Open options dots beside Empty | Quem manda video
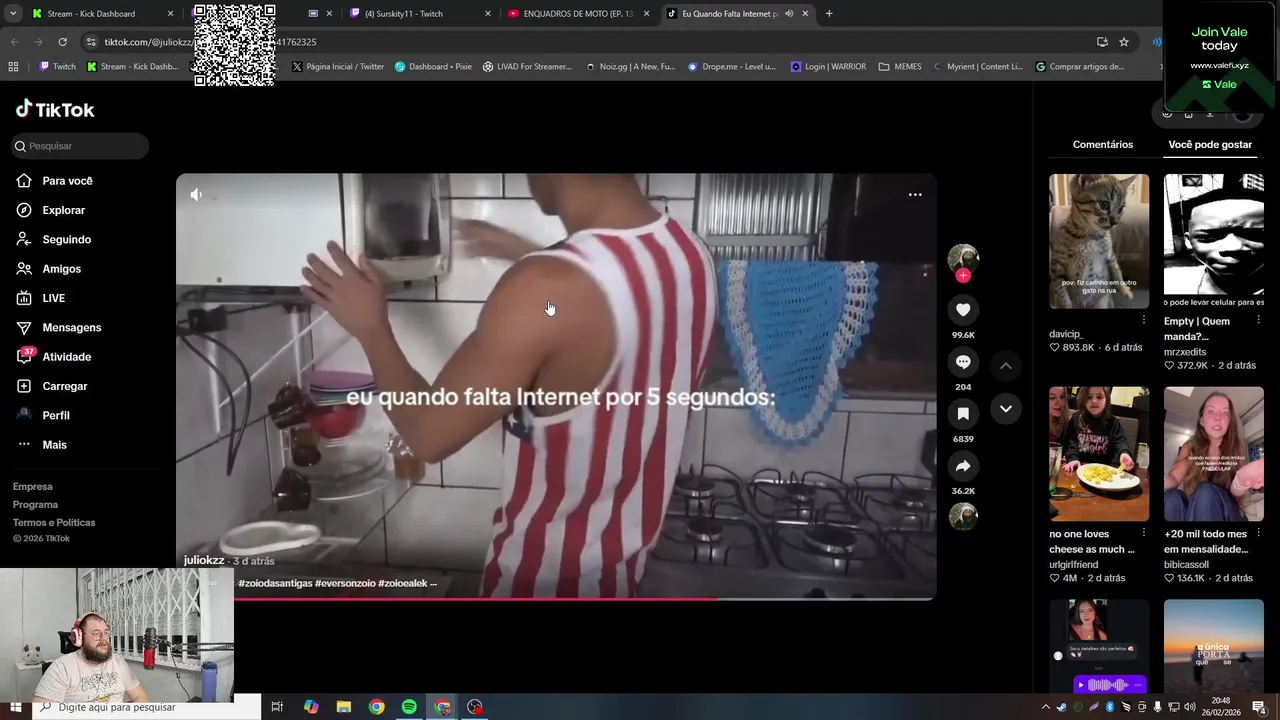This screenshot has height=720, width=1280. tap(1258, 320)
